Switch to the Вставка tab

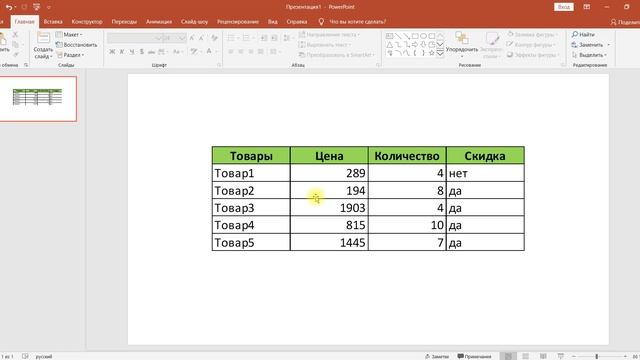coord(53,22)
